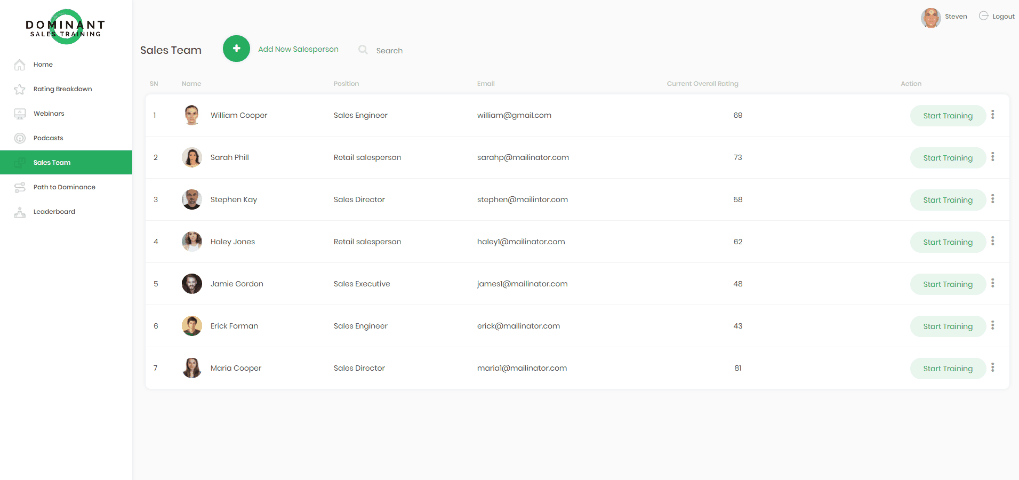Click Logout text link

click(1003, 17)
